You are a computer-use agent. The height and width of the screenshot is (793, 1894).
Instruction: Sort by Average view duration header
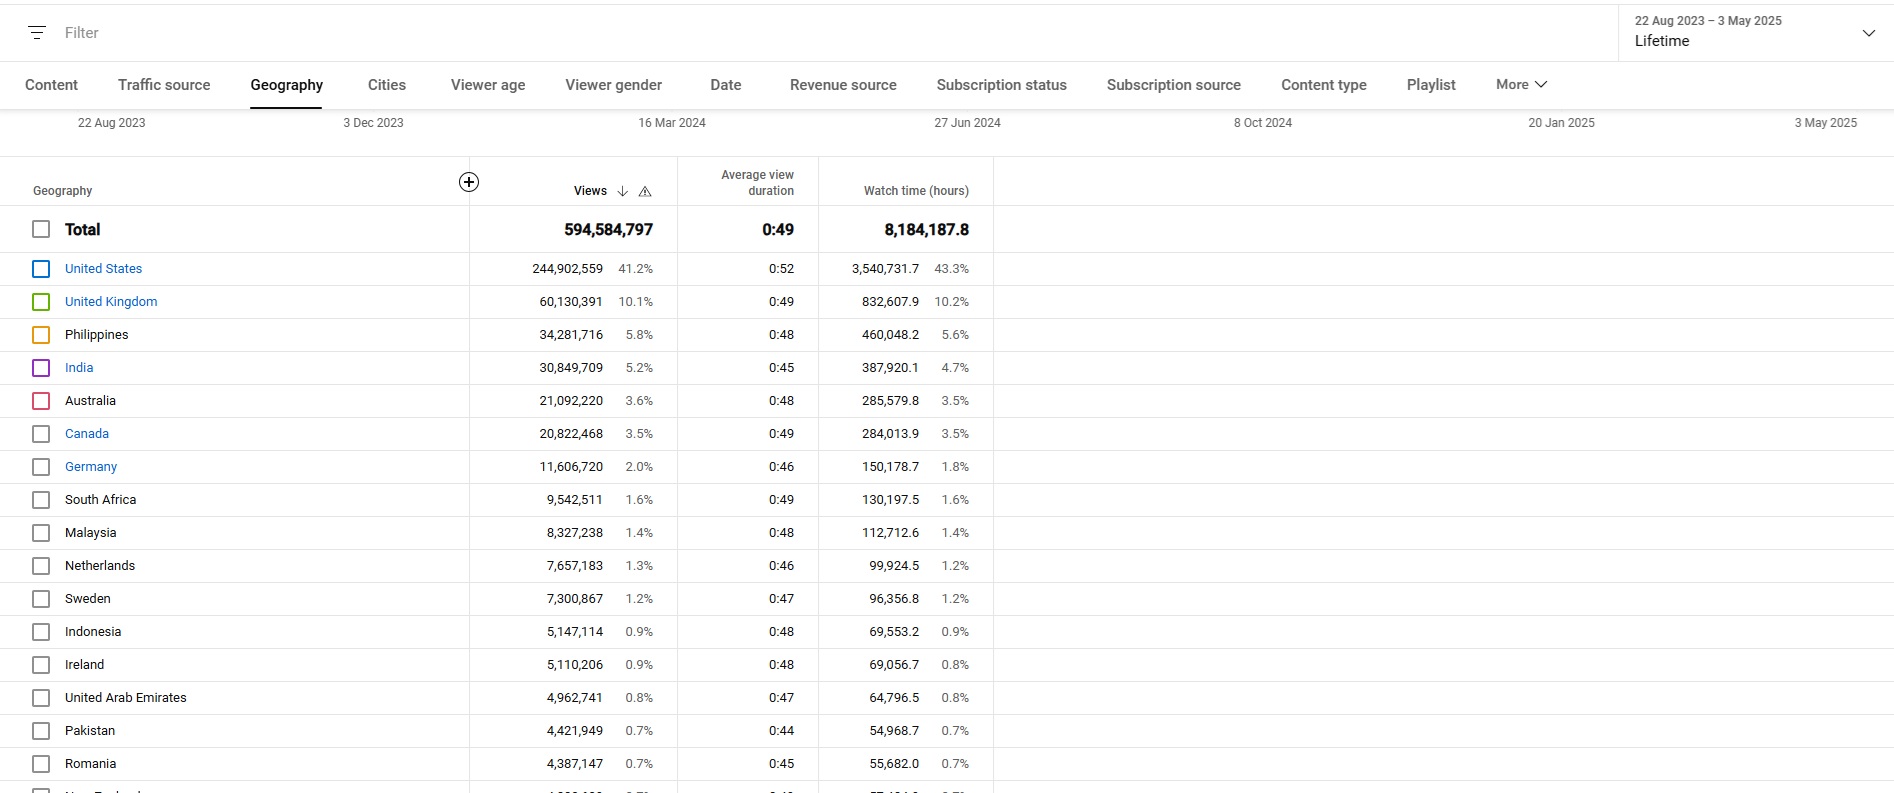coord(757,183)
